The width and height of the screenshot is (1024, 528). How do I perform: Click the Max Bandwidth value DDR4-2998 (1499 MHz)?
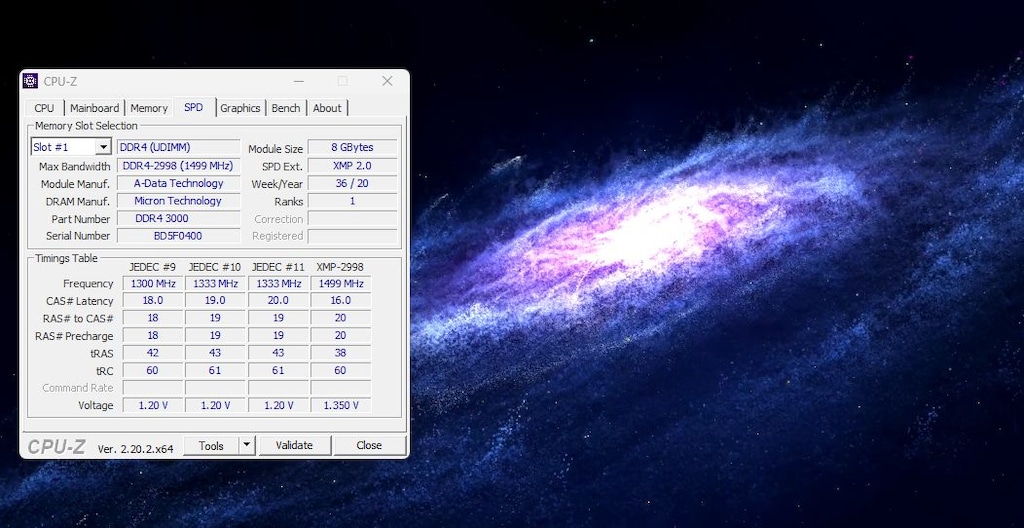pos(179,165)
